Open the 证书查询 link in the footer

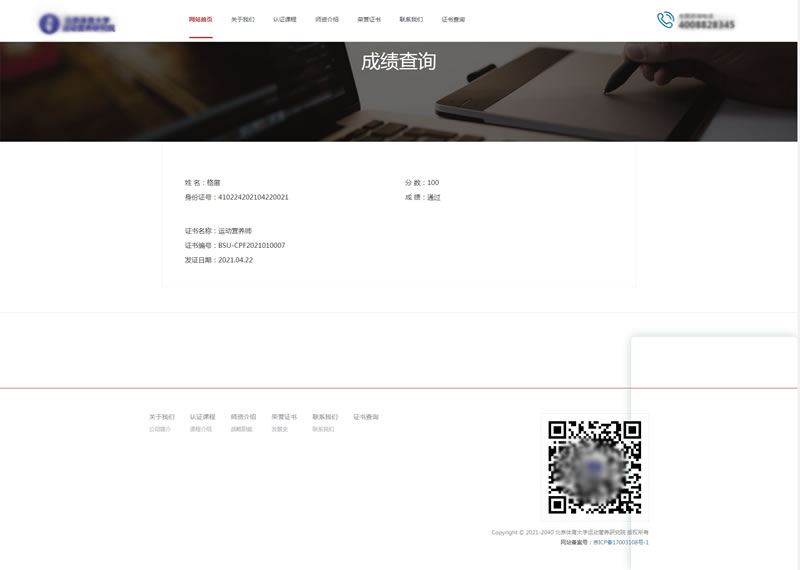(366, 417)
